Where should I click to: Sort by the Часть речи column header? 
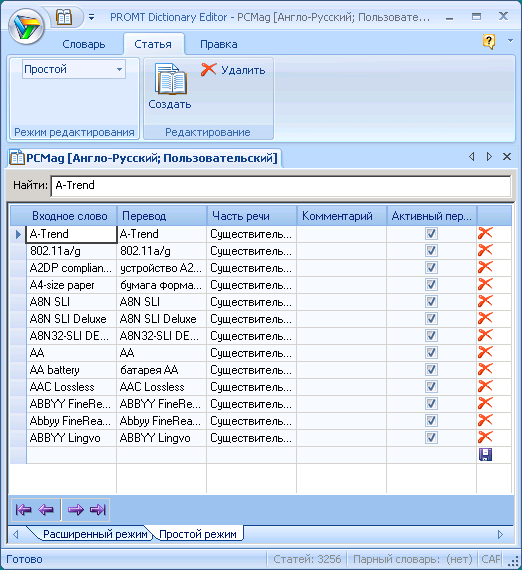[252, 216]
